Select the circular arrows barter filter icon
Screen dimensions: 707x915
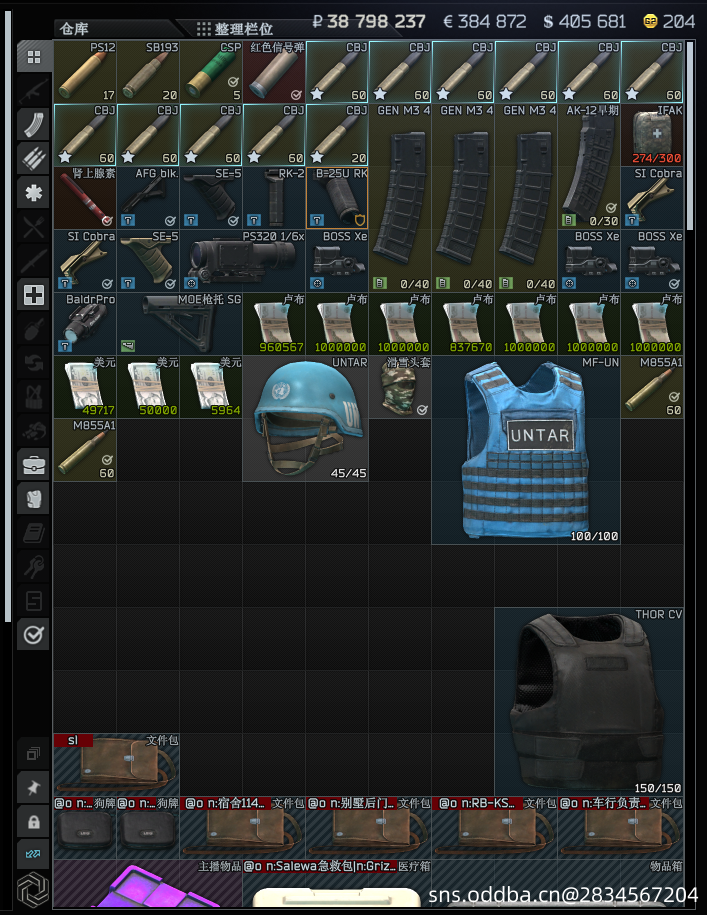point(34,362)
